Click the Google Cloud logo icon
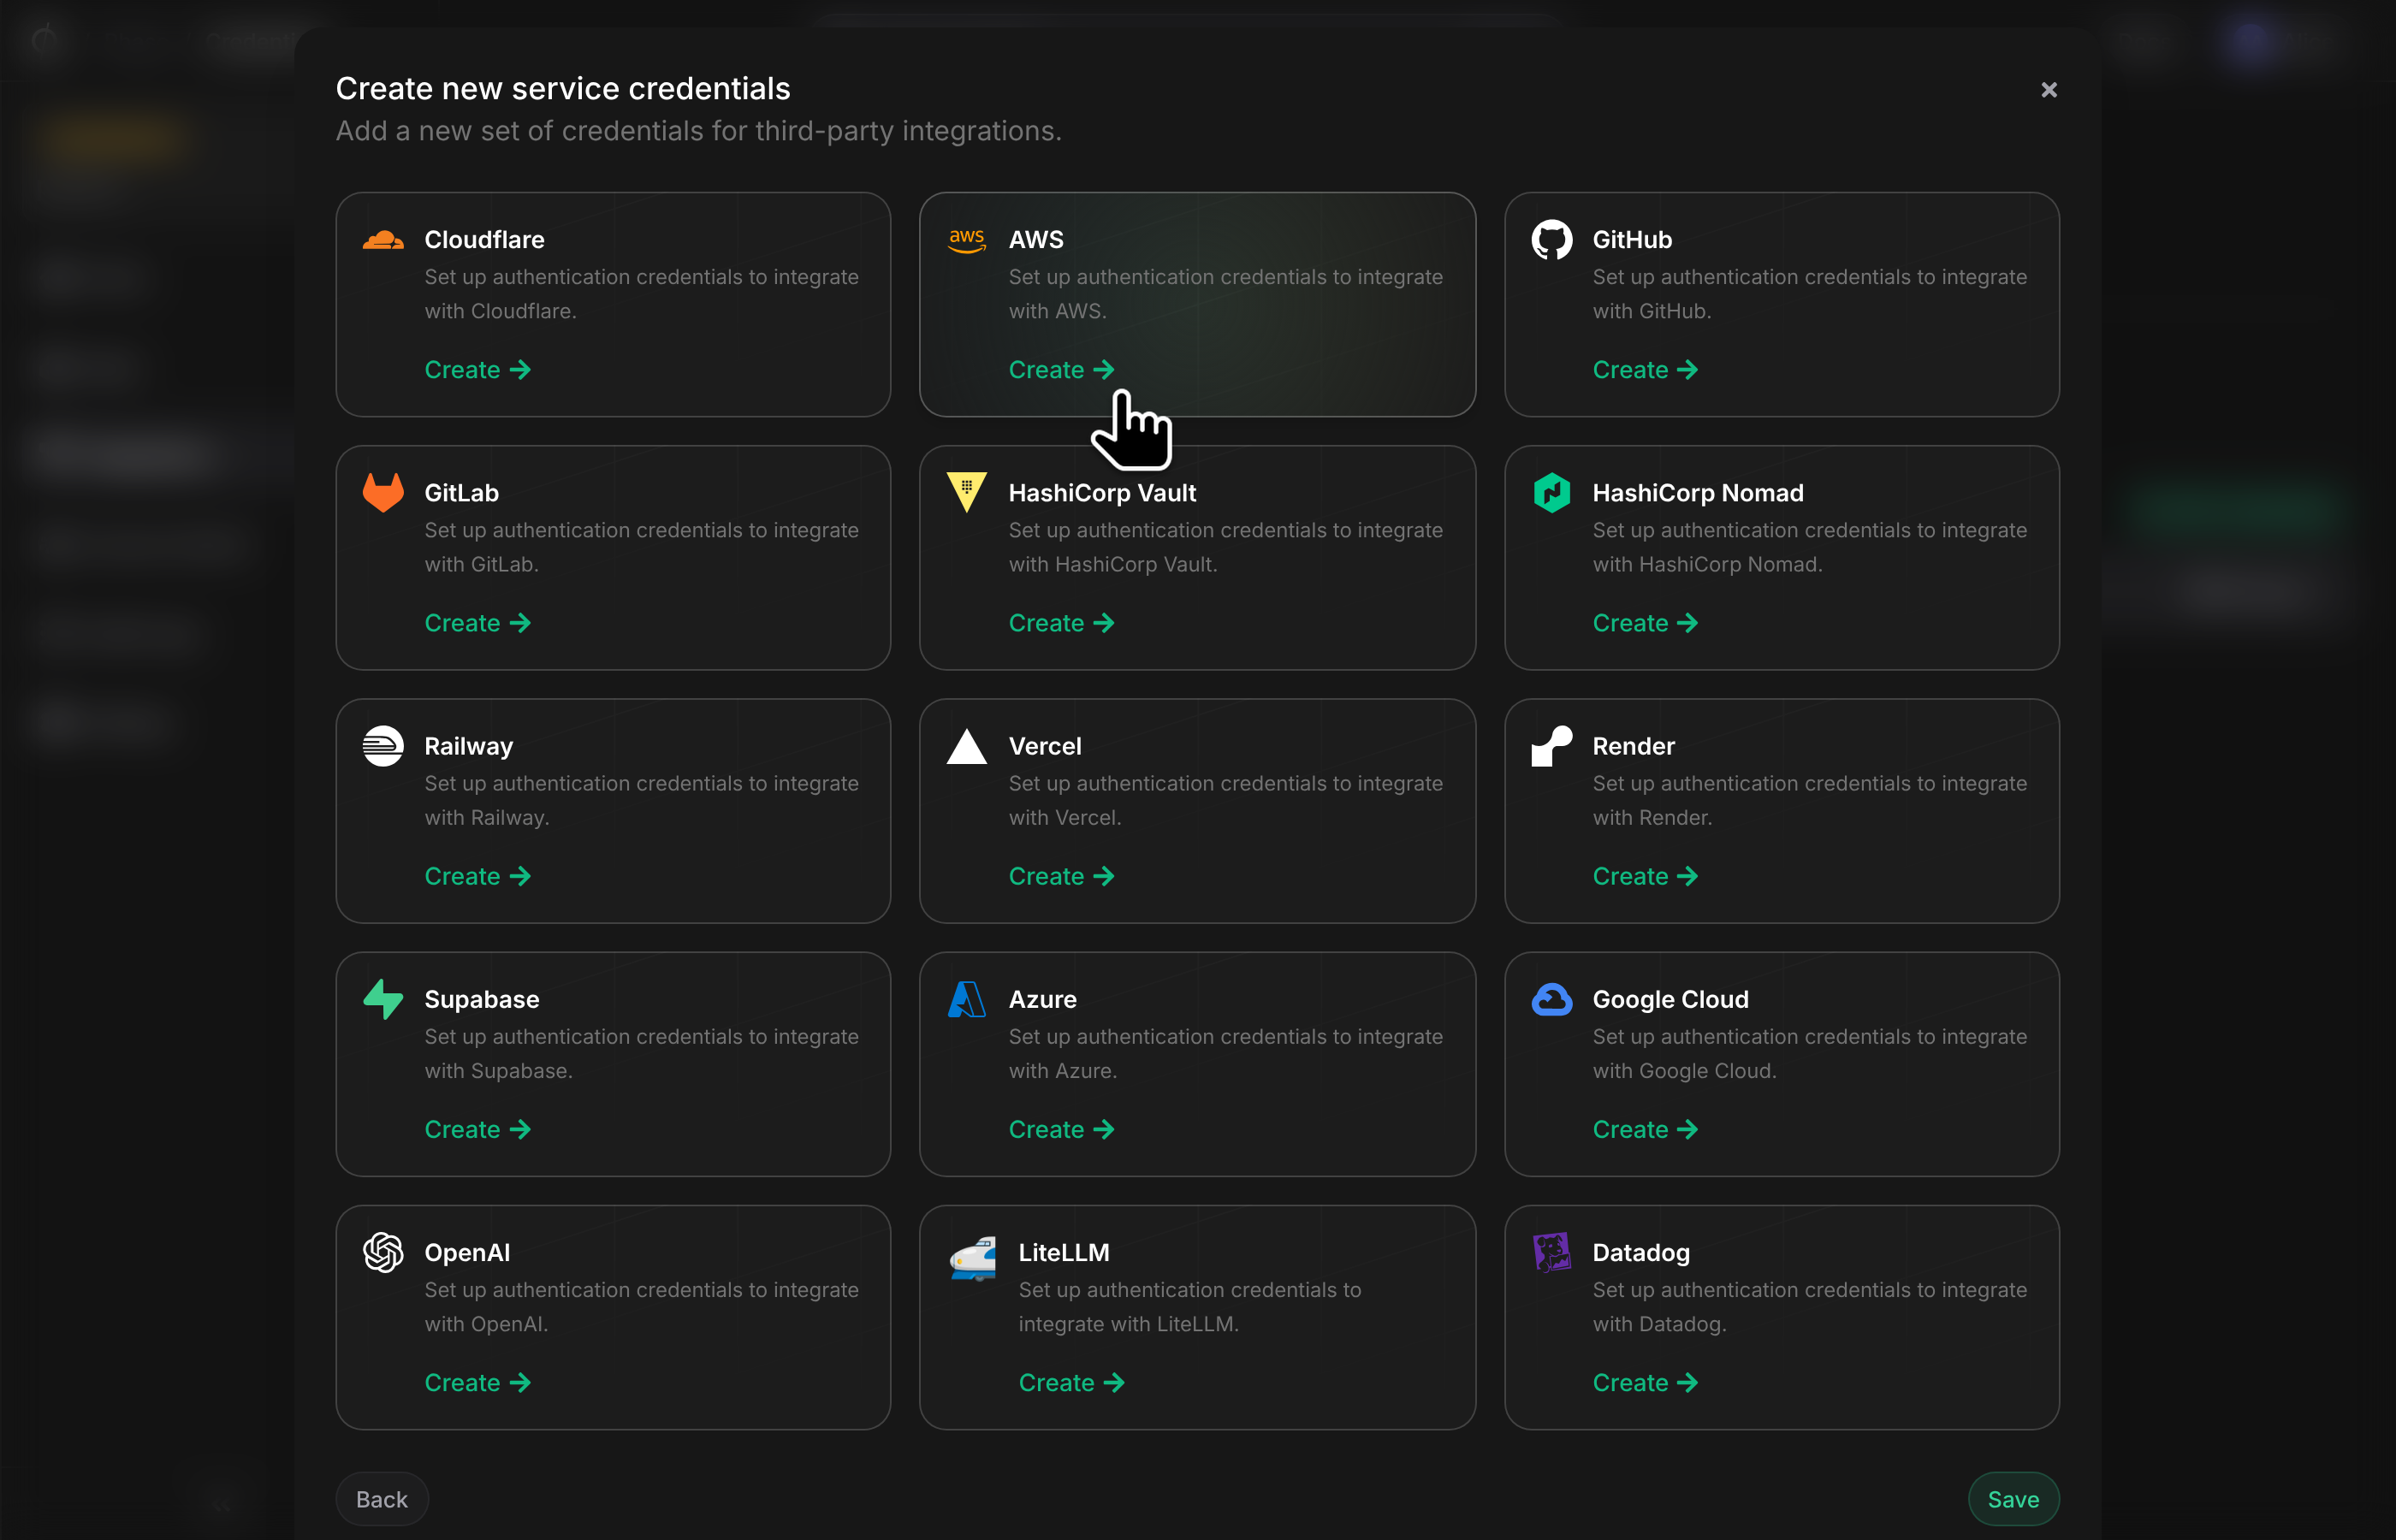The height and width of the screenshot is (1540, 2396). click(x=1551, y=999)
